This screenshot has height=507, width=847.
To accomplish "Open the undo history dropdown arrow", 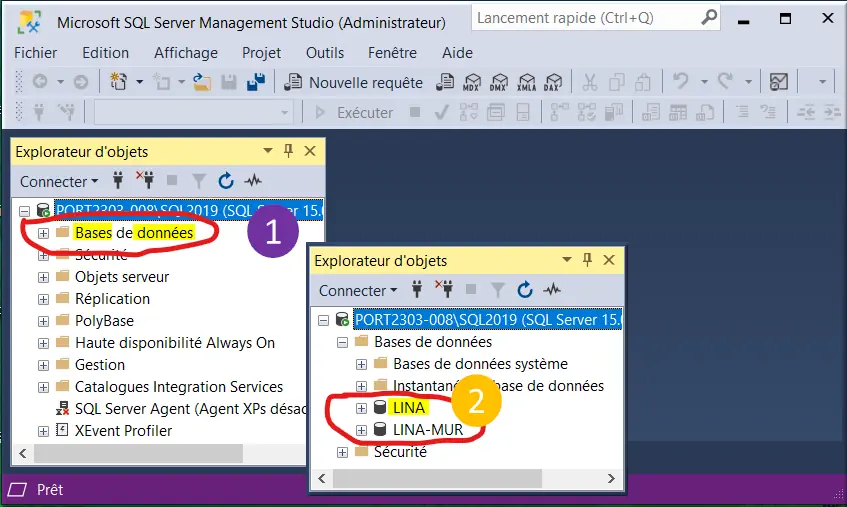I will pos(704,82).
